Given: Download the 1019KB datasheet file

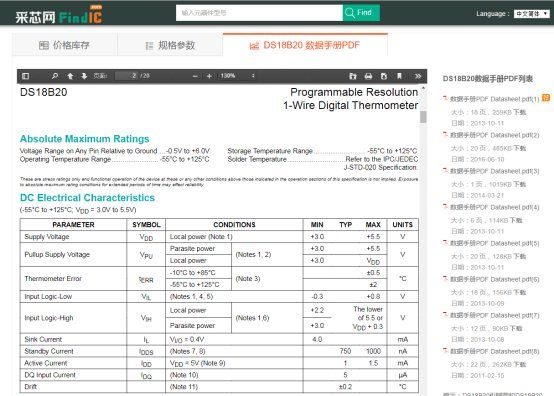Looking at the screenshot, I should [519, 184].
